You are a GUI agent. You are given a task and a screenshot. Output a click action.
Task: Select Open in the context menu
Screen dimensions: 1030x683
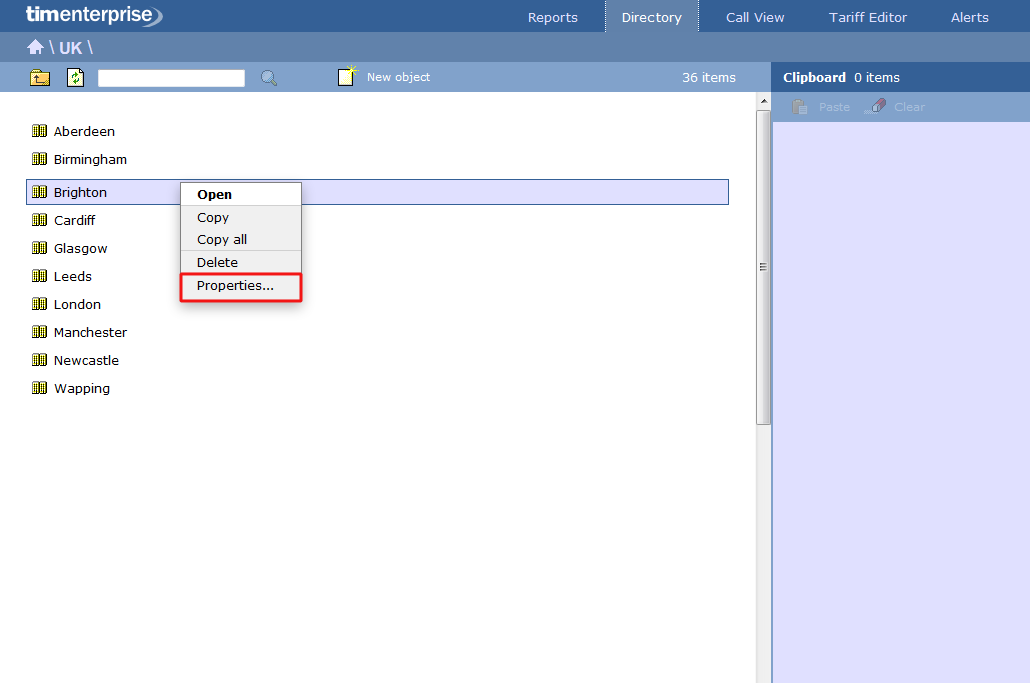[x=214, y=195]
